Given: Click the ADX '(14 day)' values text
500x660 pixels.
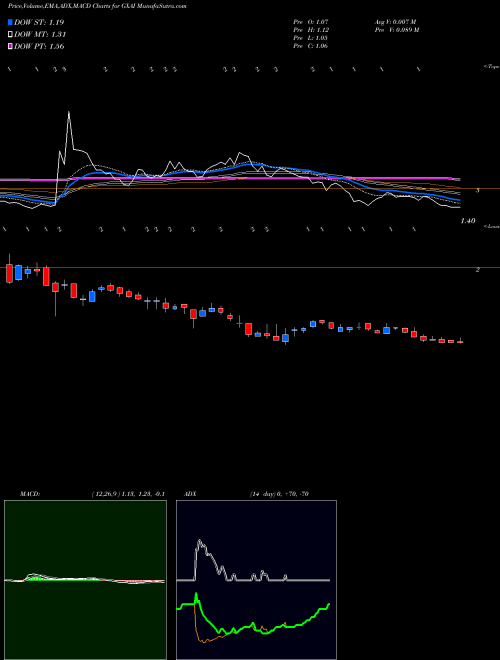Looking at the screenshot, I should click(x=279, y=494).
